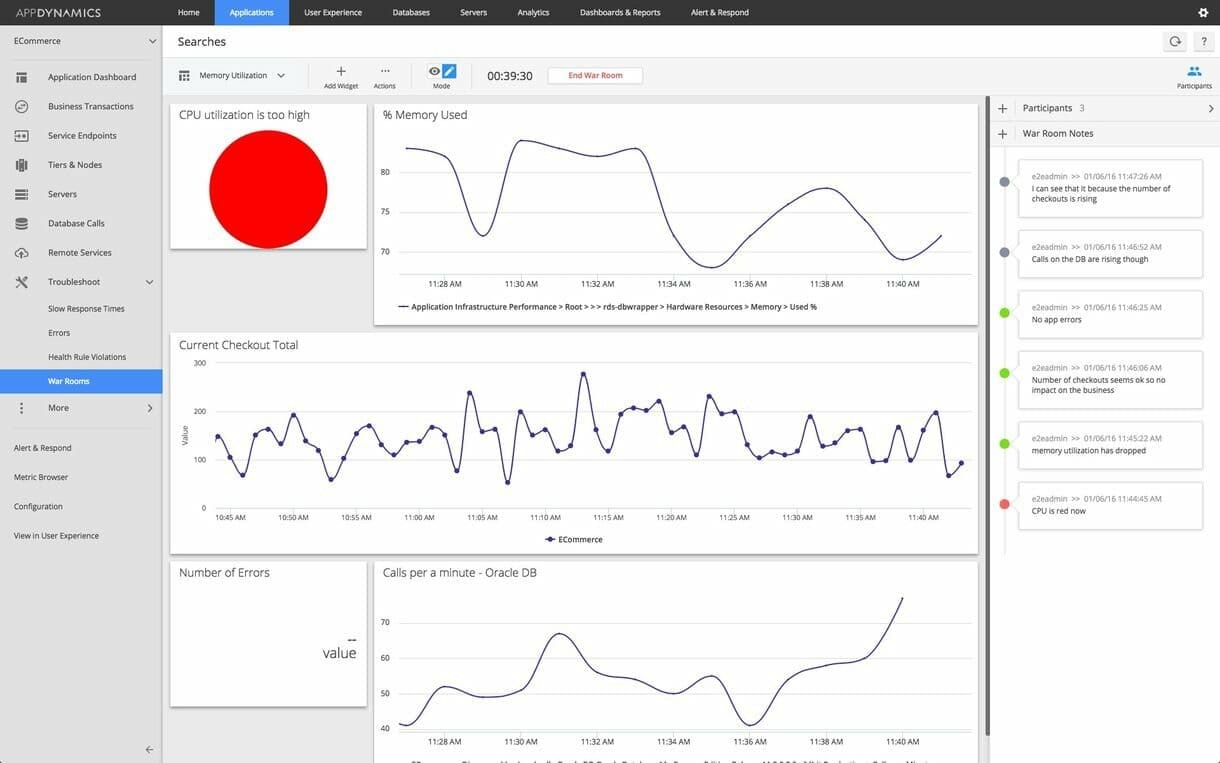Select the 'CPU is red now' note
Image resolution: width=1220 pixels, height=763 pixels.
[1110, 505]
